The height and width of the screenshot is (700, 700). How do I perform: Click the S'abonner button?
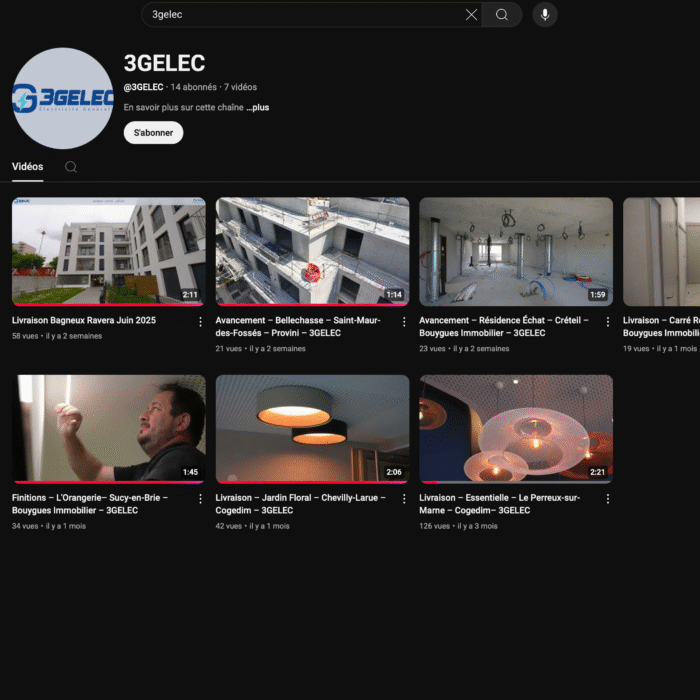(x=153, y=133)
